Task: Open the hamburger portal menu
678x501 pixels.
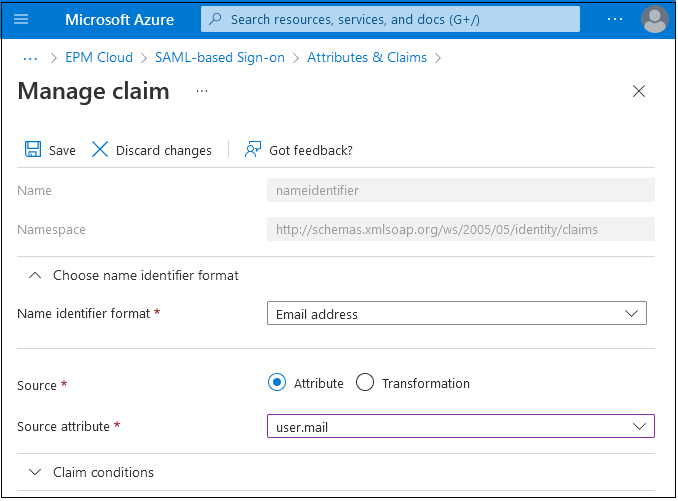Action: click(x=21, y=19)
